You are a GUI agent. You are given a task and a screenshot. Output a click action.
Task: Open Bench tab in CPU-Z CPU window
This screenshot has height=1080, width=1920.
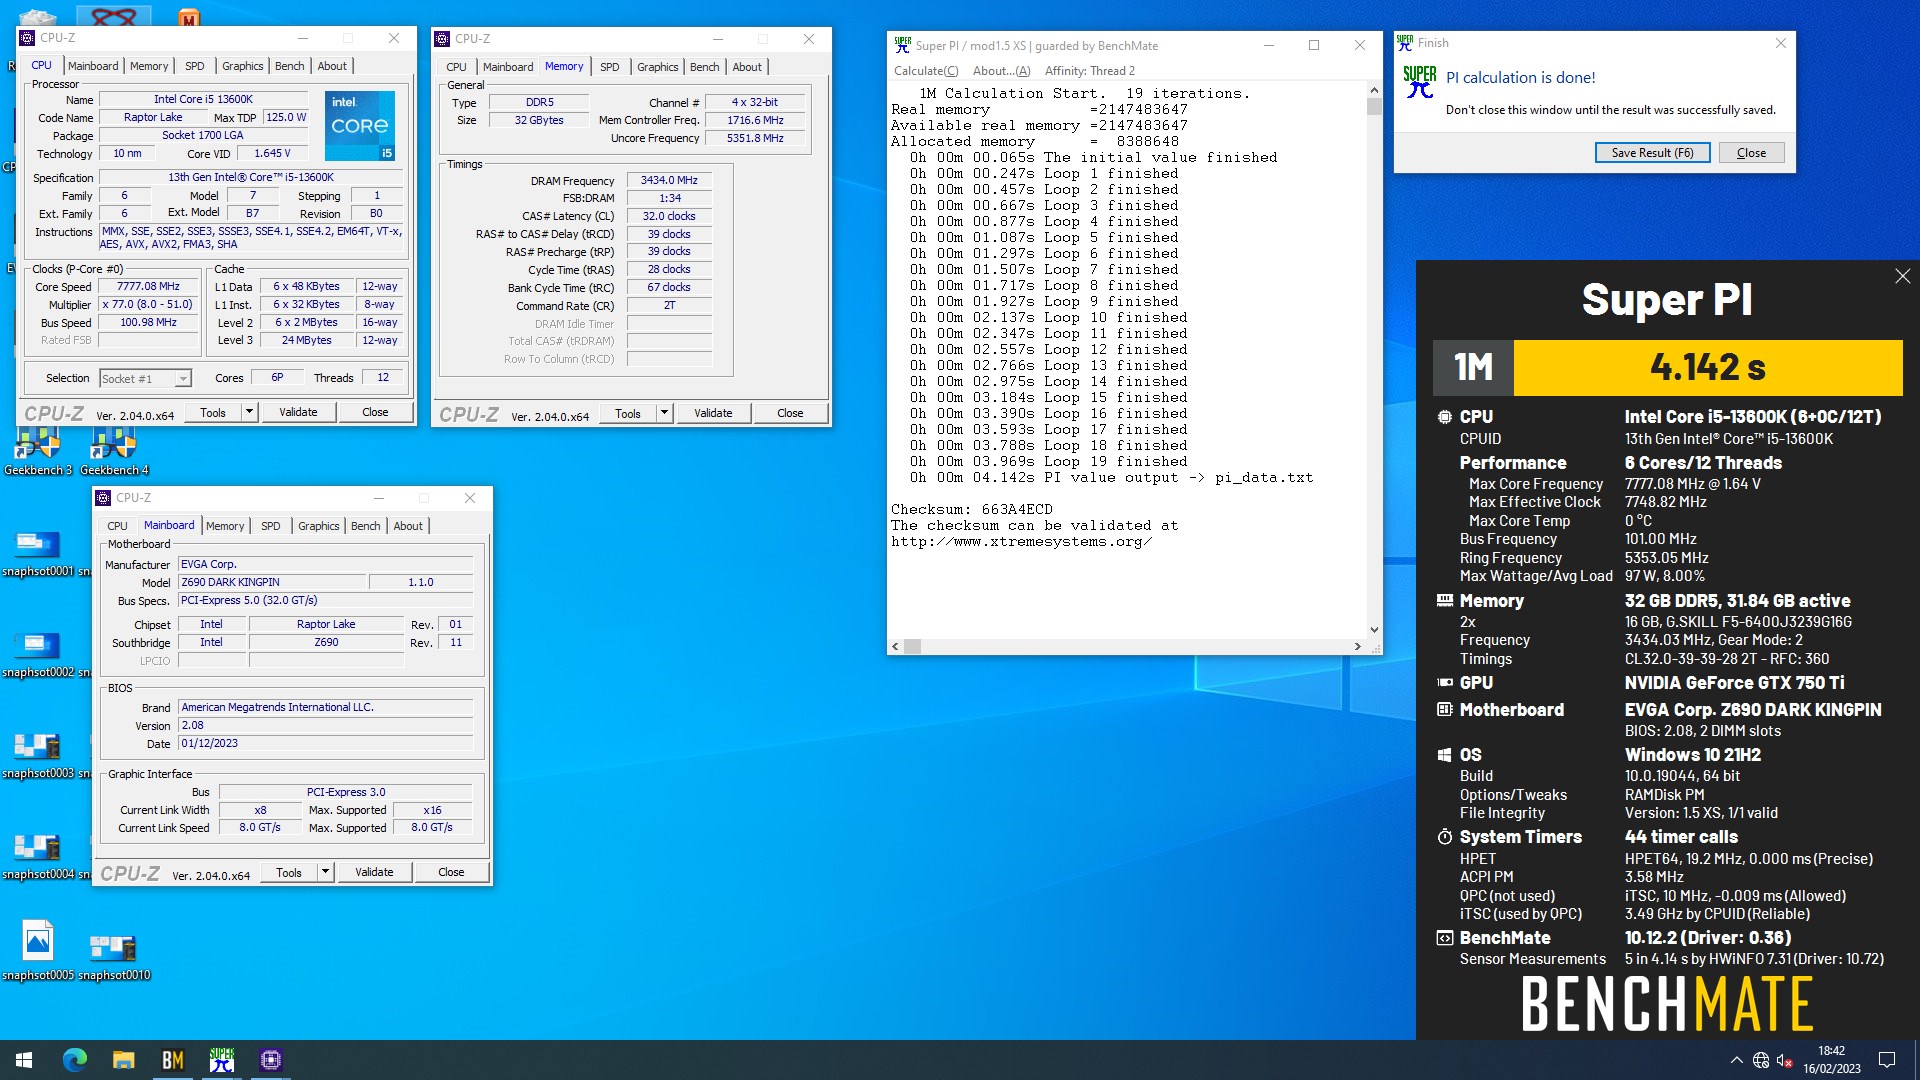coord(290,66)
